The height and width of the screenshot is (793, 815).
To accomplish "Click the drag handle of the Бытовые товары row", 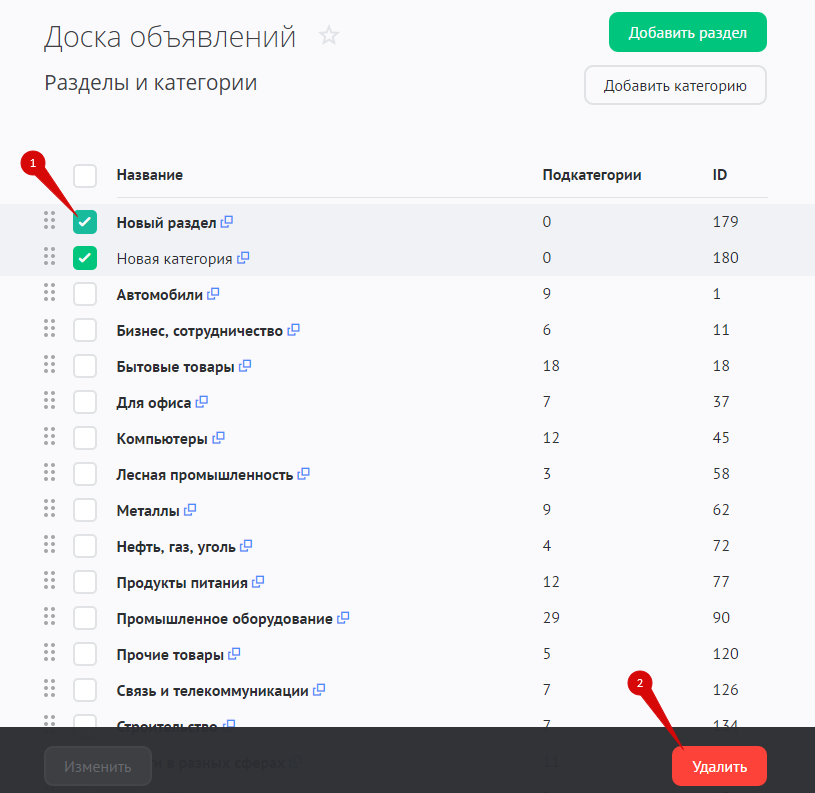I will click(x=49, y=365).
